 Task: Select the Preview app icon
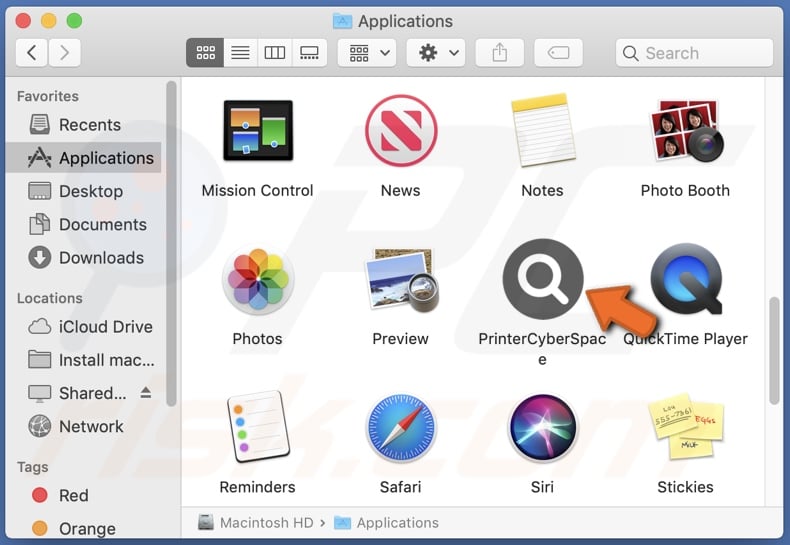(x=402, y=279)
